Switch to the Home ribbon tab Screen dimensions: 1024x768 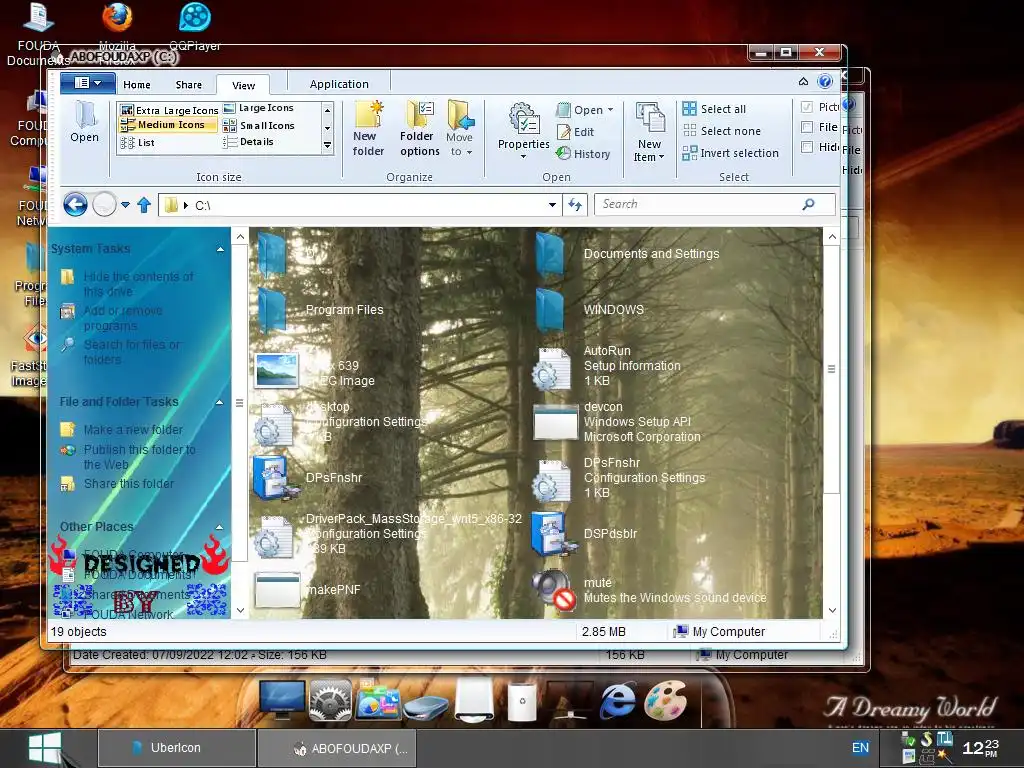tap(136, 85)
